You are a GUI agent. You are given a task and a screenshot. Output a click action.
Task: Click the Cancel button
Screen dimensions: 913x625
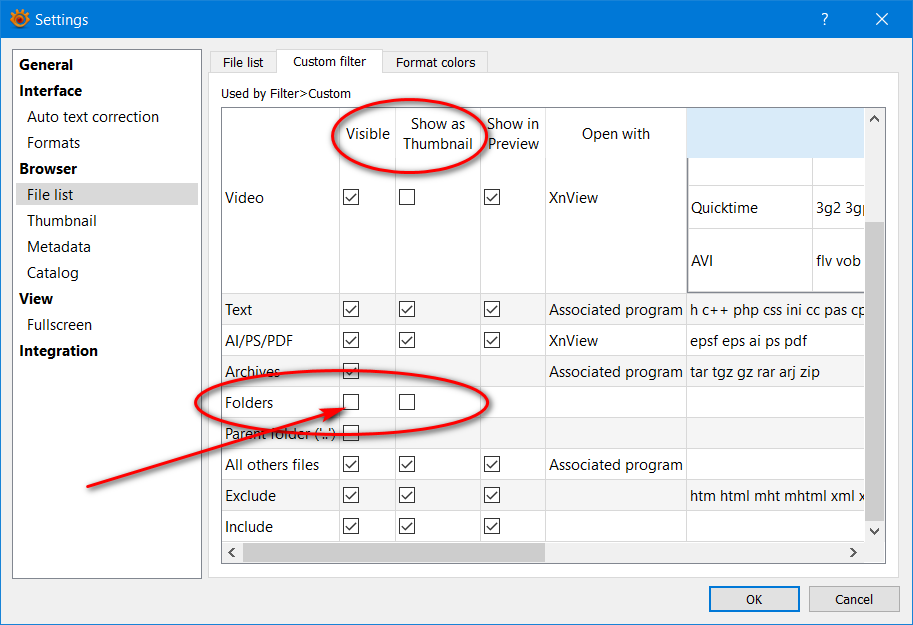(853, 599)
